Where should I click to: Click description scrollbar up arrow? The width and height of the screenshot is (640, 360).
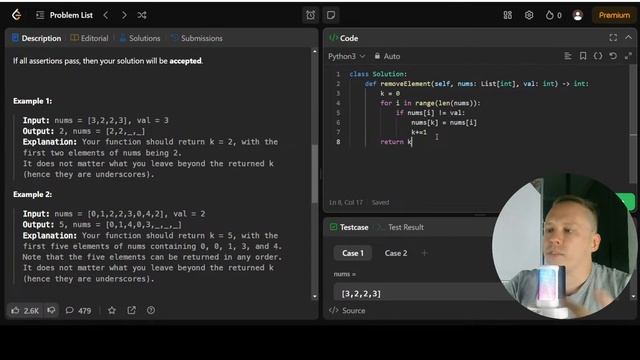tap(315, 51)
